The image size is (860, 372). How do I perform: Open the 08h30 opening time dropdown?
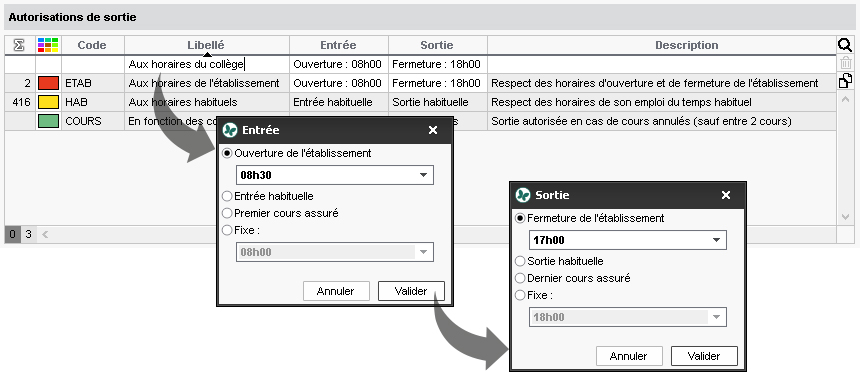pyautogui.click(x=335, y=175)
